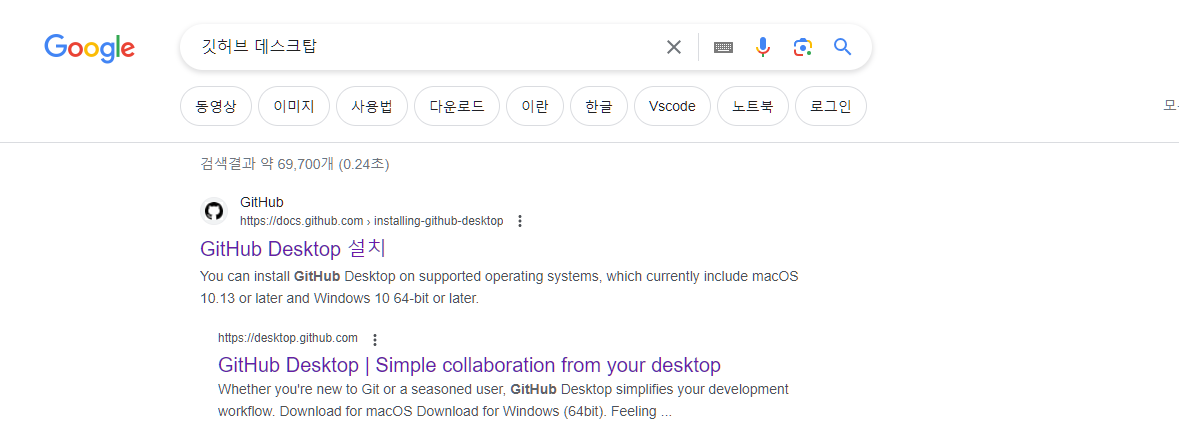Clear the search query with the X icon

674,47
